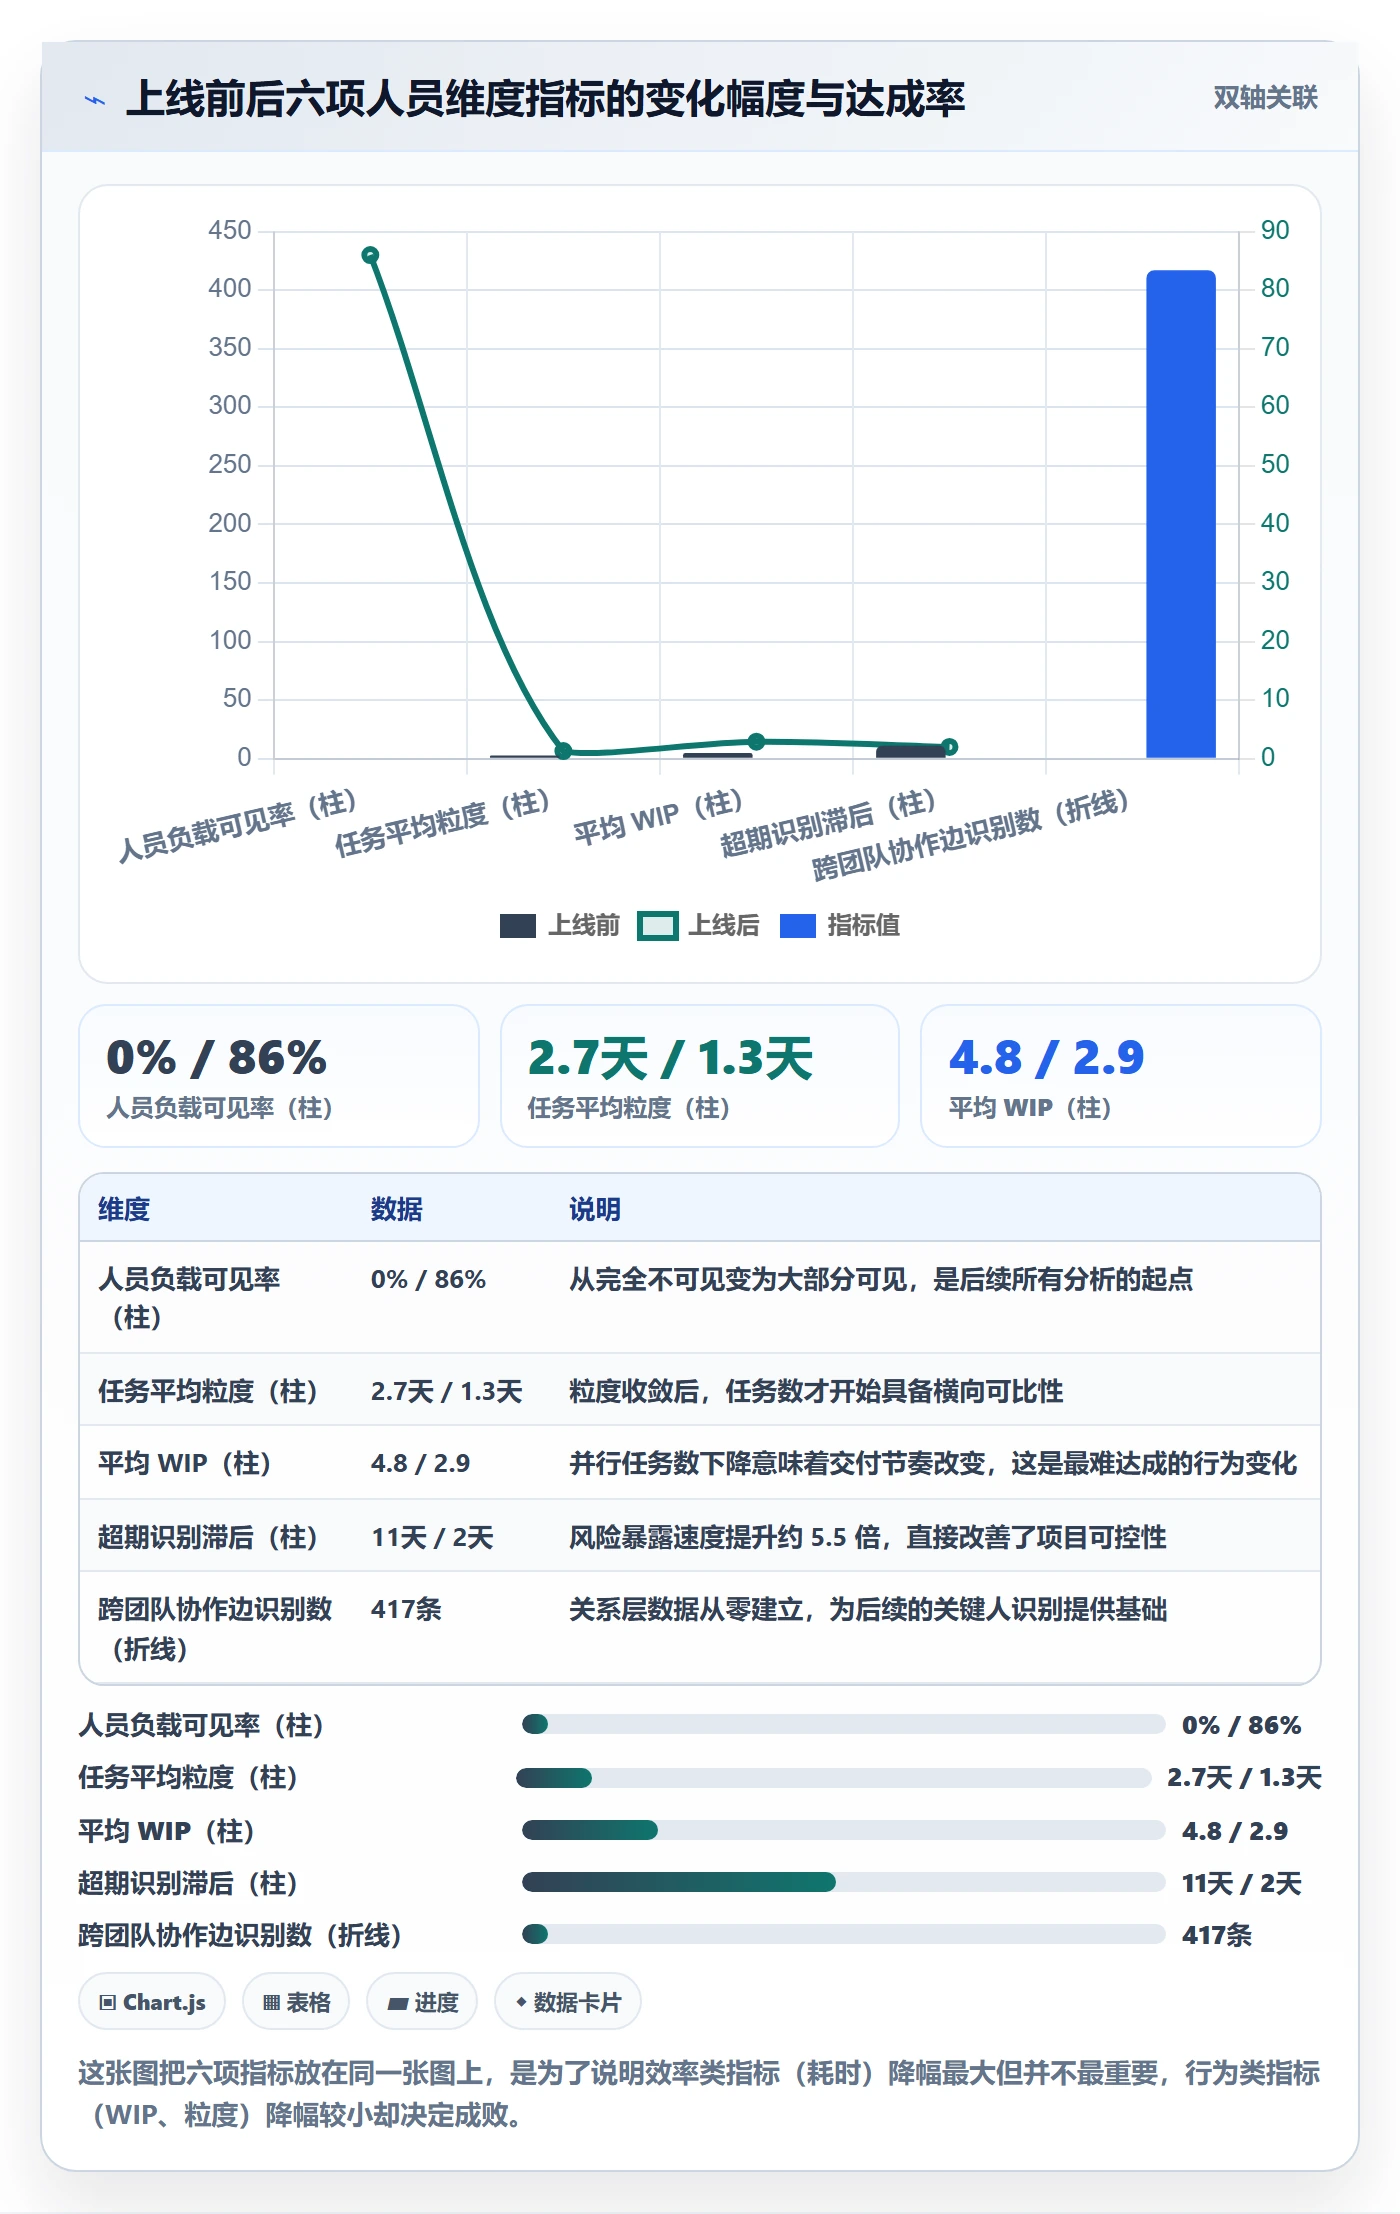The height and width of the screenshot is (2214, 1400).
Task: Click right axis value 90
Action: [x=1274, y=230]
